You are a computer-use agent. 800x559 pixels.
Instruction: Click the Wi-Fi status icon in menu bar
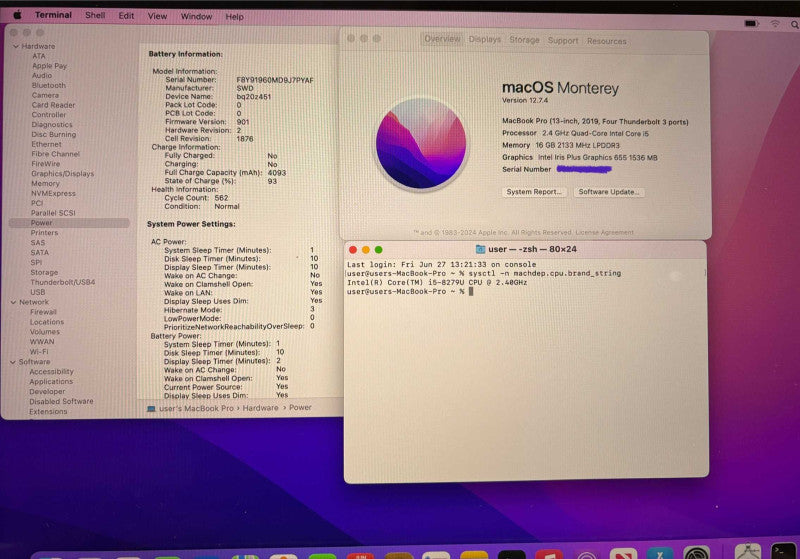pyautogui.click(x=774, y=24)
